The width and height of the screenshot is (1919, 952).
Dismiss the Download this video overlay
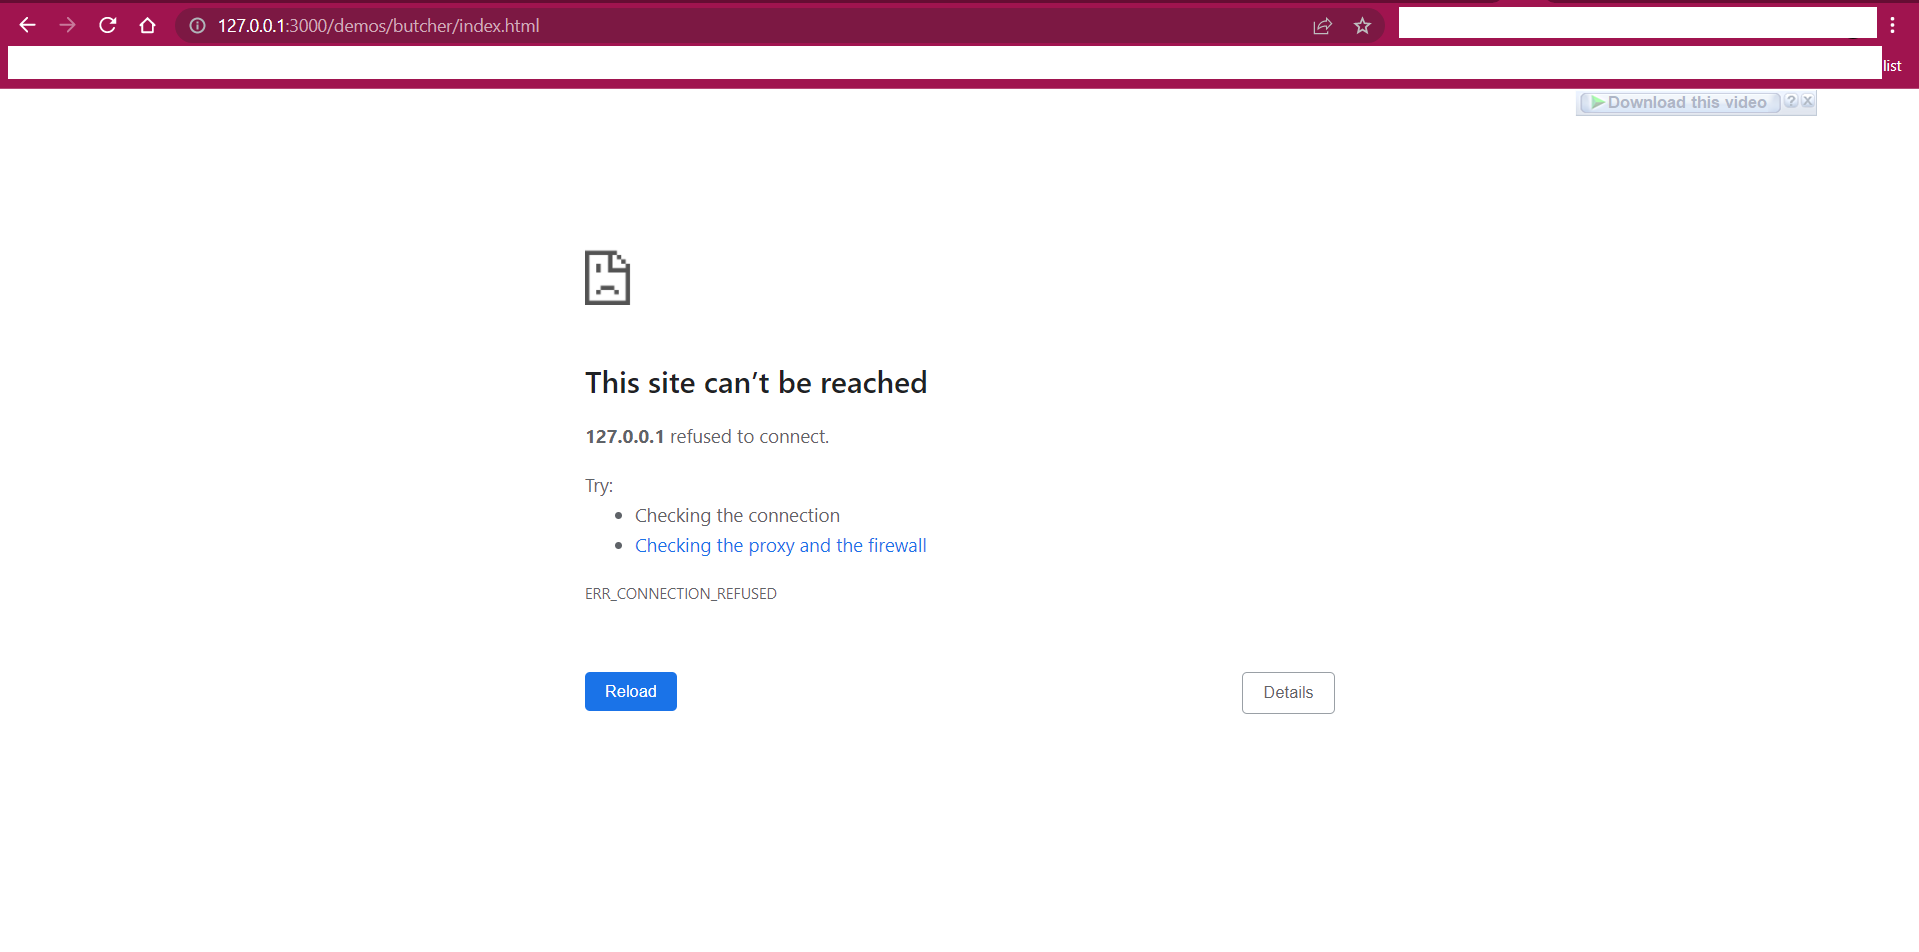pos(1806,101)
